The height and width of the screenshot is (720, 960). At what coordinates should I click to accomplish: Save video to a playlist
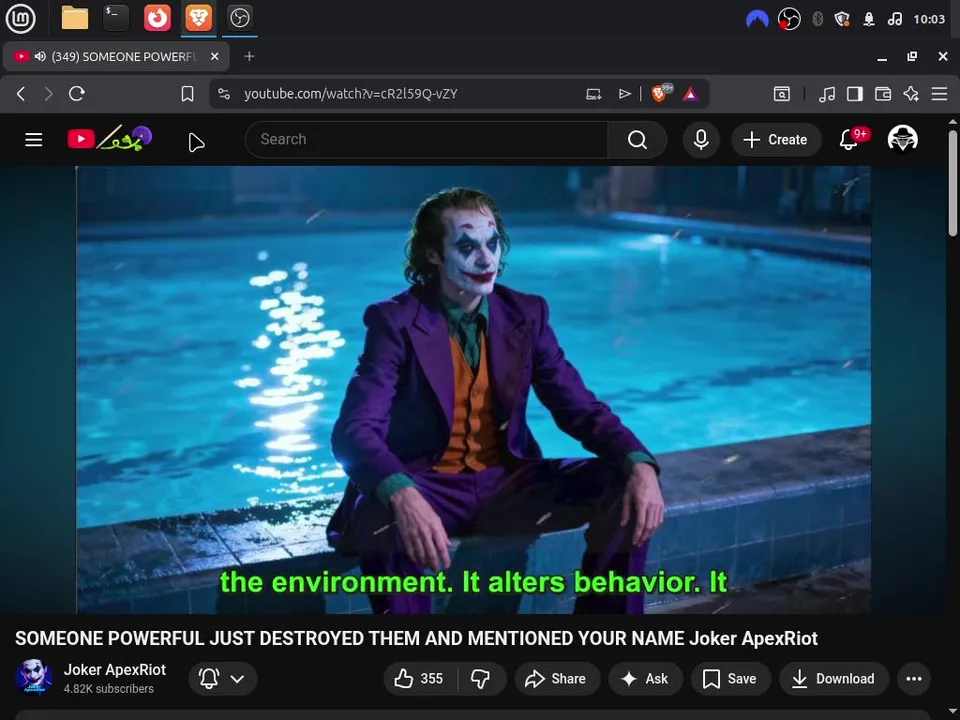[730, 678]
